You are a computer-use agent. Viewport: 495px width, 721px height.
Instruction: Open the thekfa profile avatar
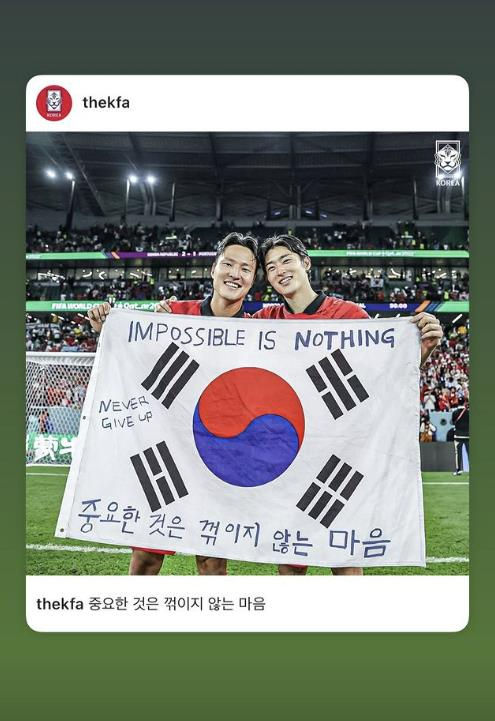click(x=54, y=103)
